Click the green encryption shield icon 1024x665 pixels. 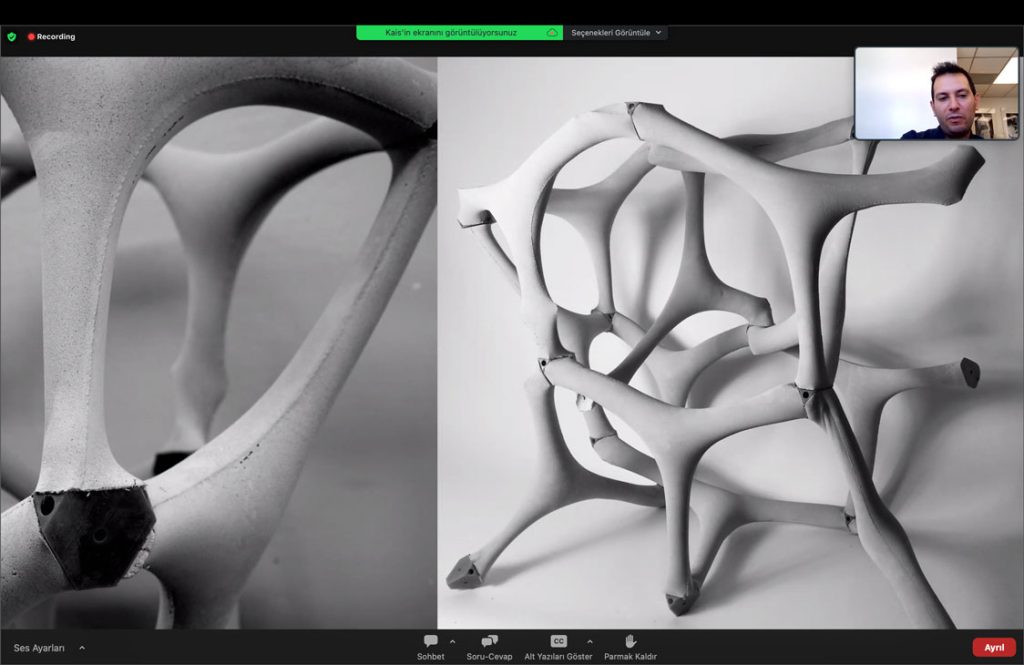[12, 37]
